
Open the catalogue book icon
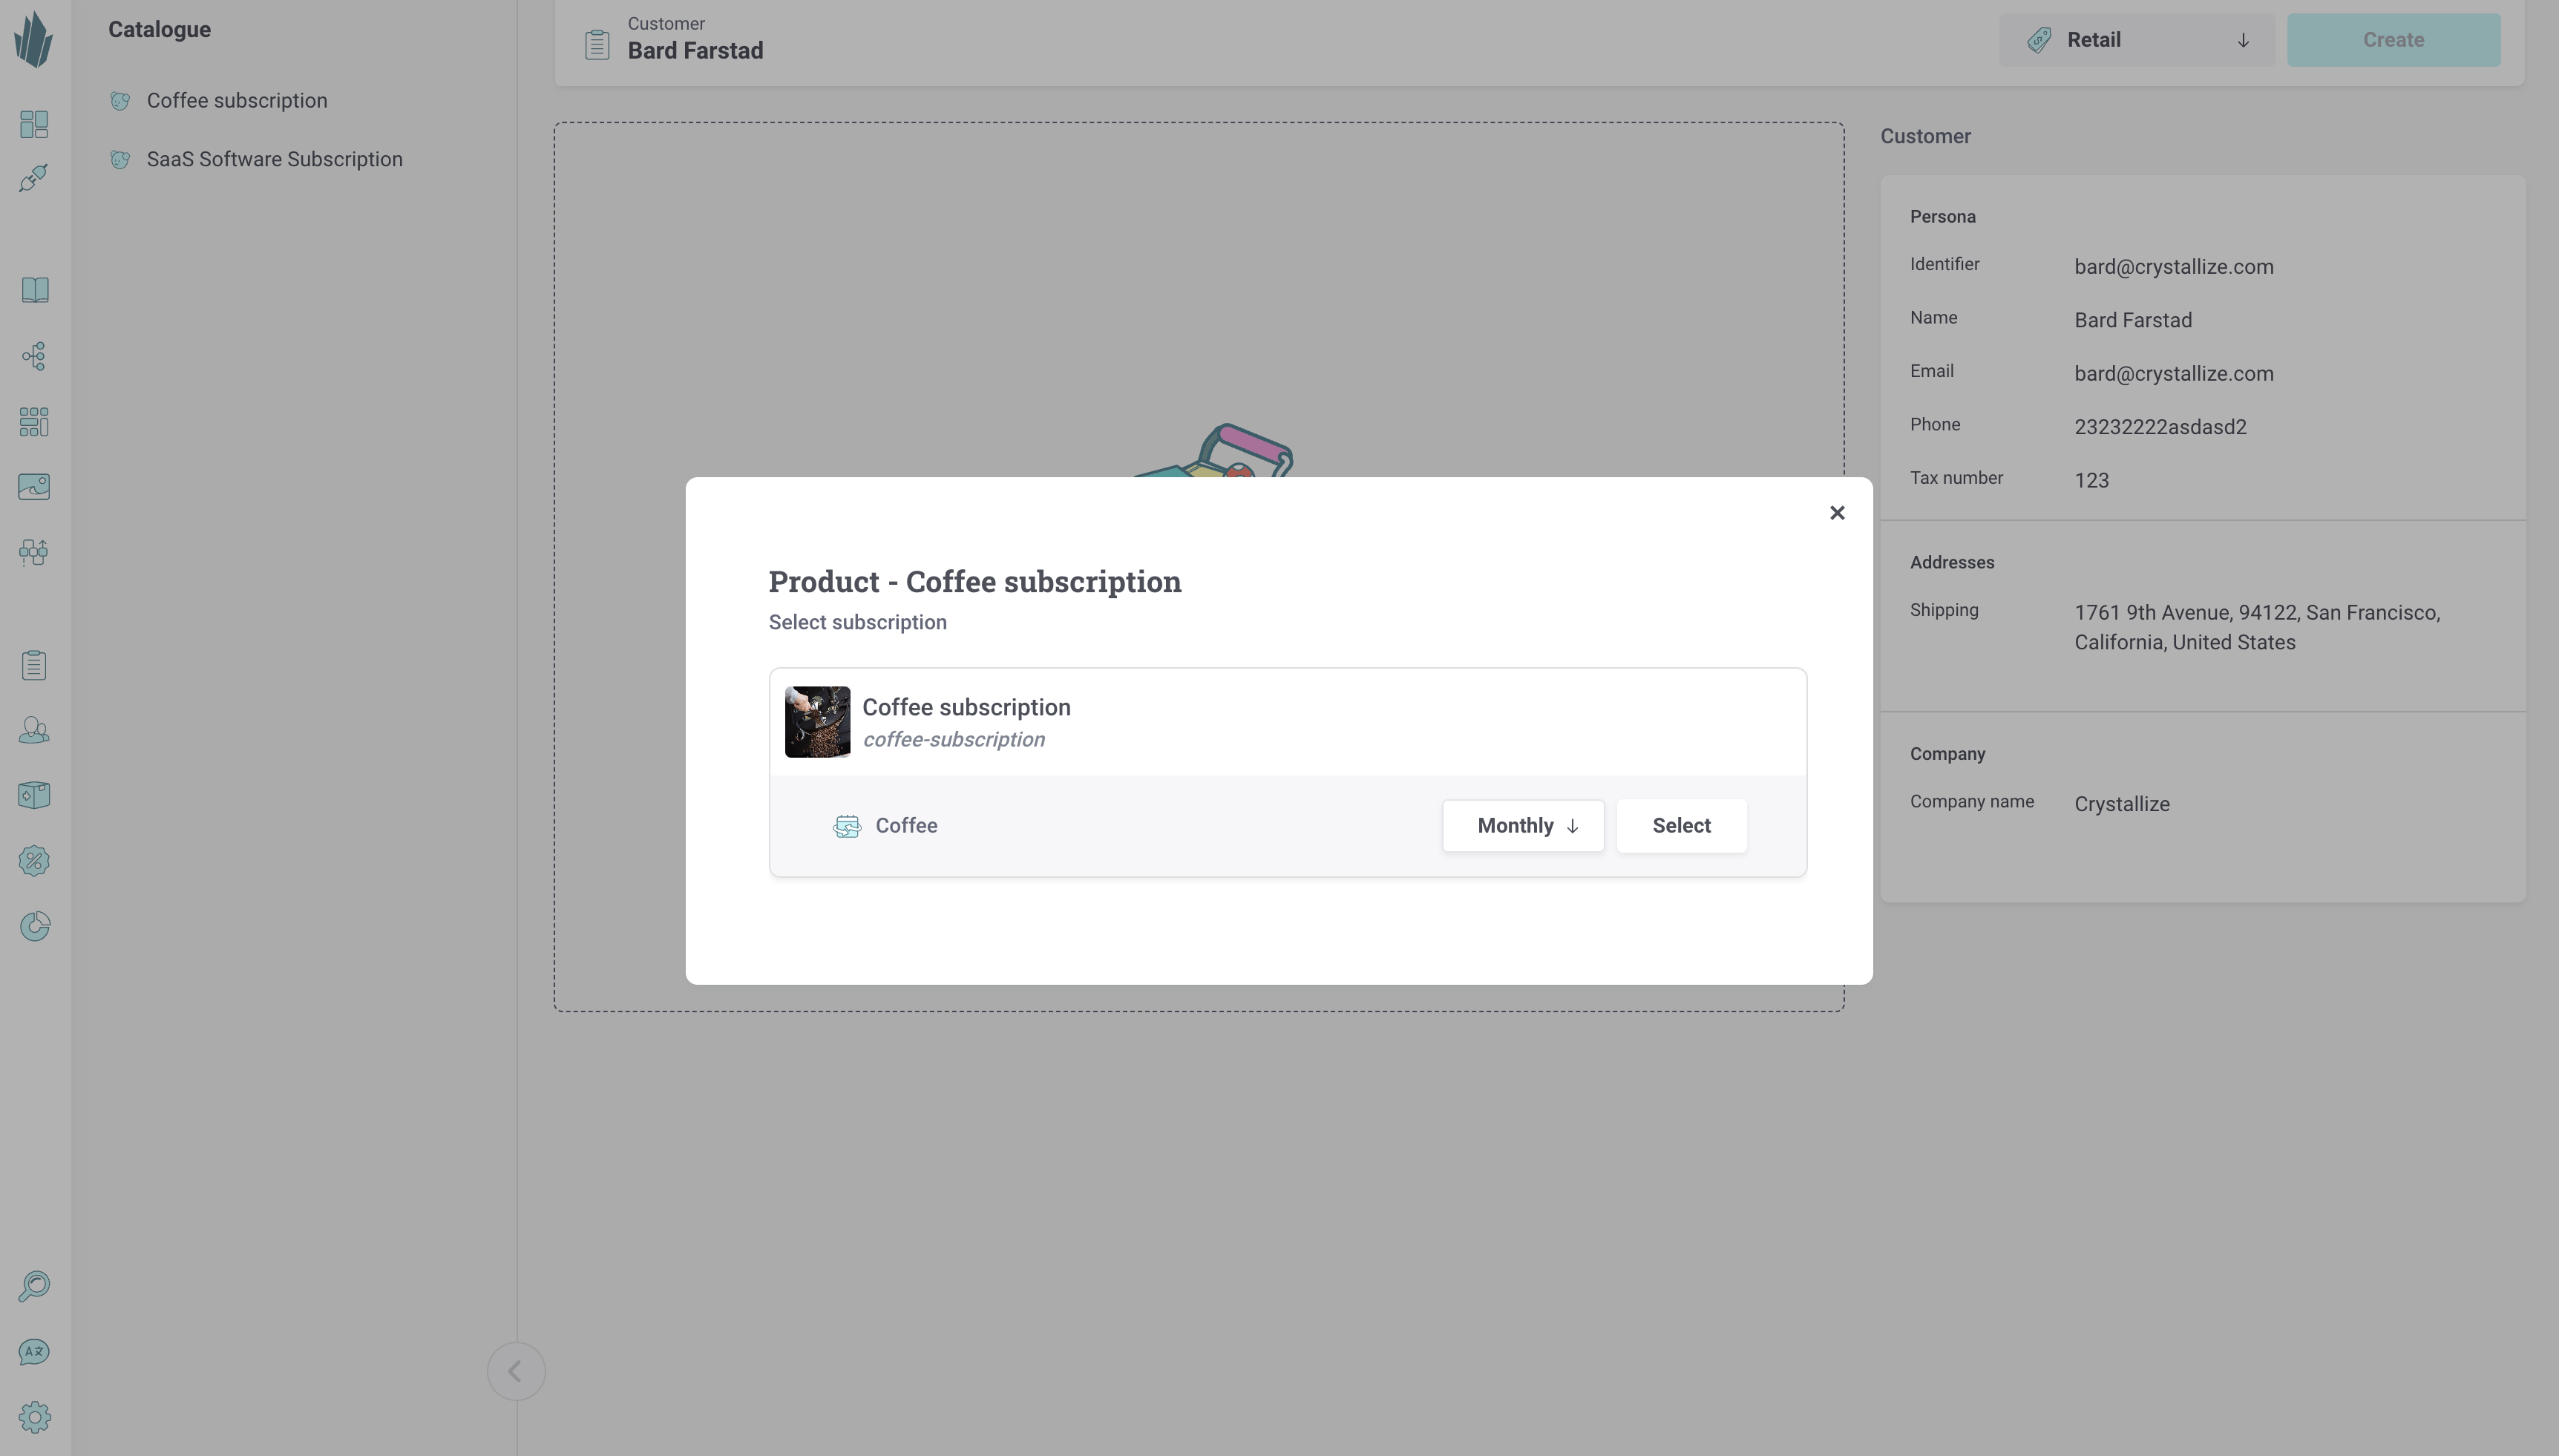coord(34,290)
